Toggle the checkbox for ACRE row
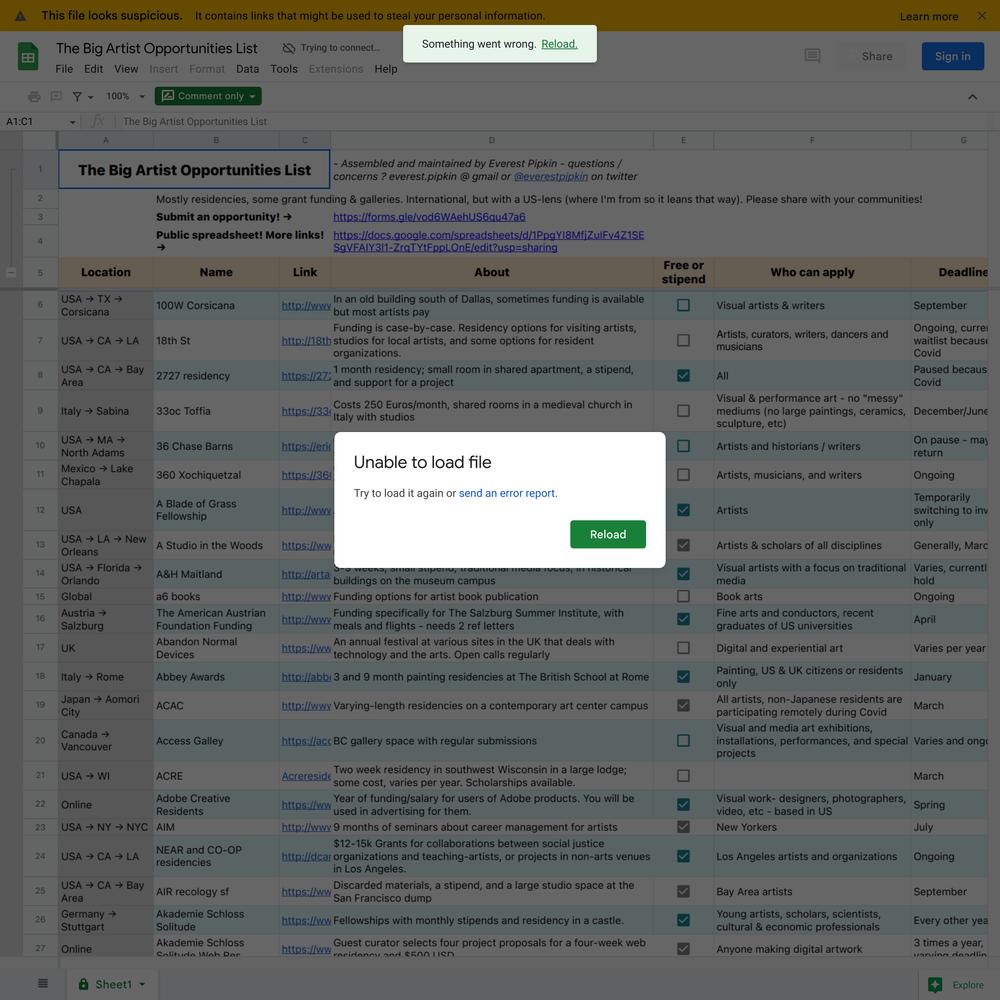 (683, 776)
